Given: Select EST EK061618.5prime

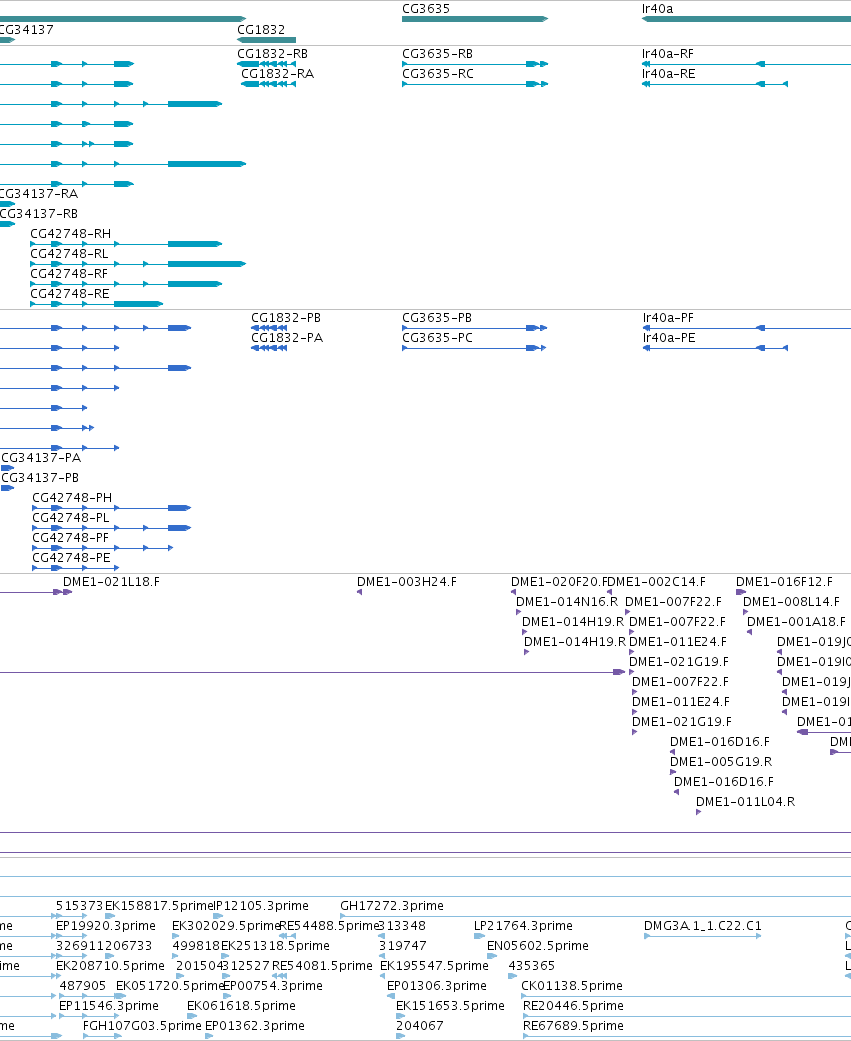Looking at the screenshot, I should [241, 1006].
